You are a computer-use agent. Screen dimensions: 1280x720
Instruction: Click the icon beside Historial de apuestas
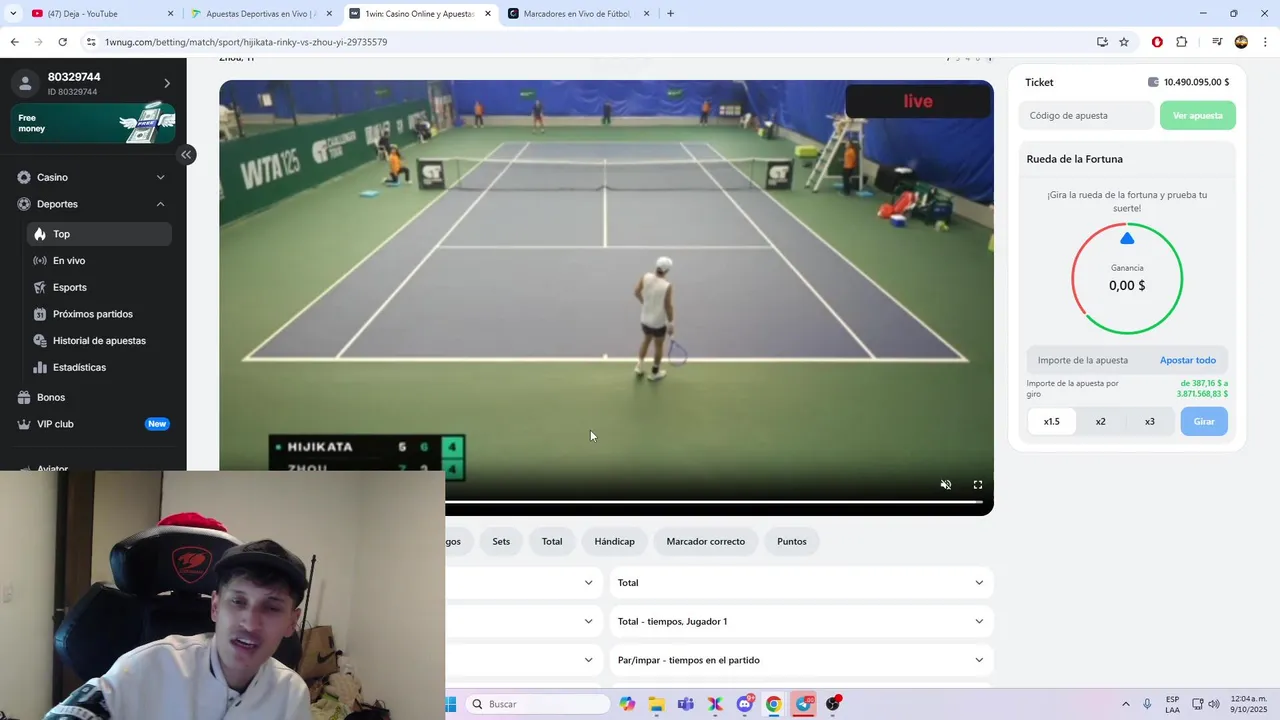(x=40, y=341)
